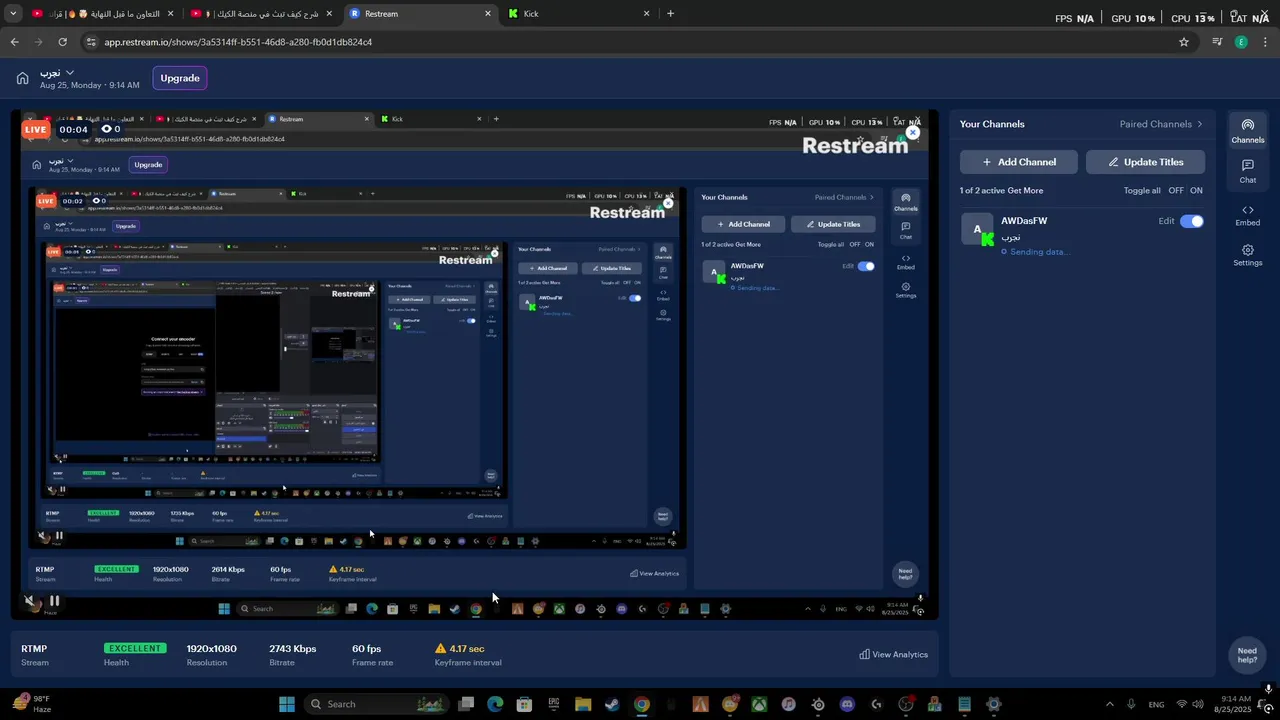Click the AWDasFW channel avatar

977,229
